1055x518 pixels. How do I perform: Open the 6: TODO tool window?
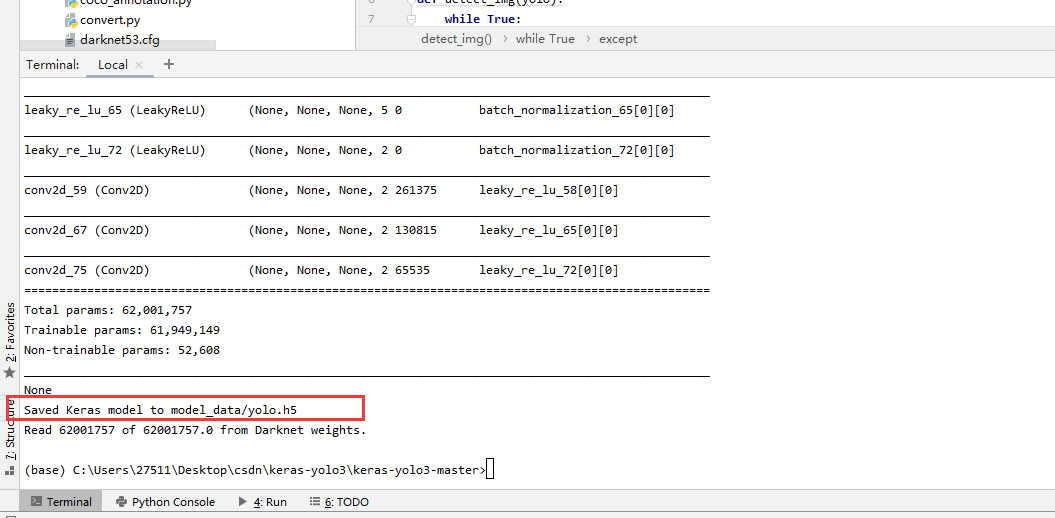point(338,502)
